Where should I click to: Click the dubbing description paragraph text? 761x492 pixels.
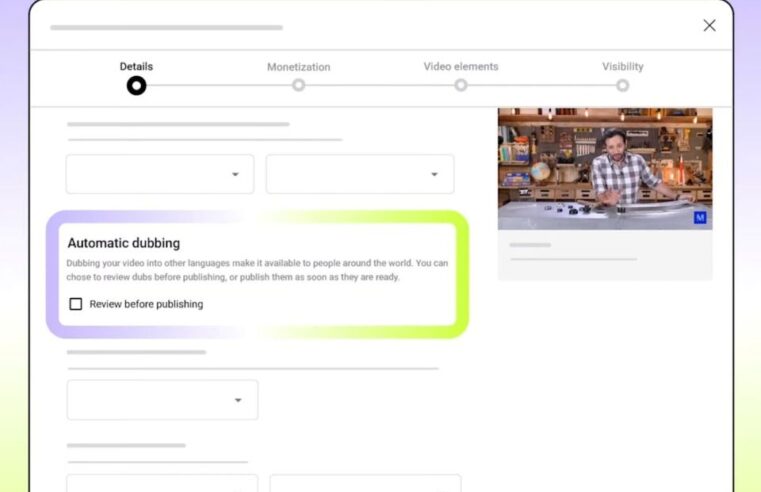coord(257,270)
